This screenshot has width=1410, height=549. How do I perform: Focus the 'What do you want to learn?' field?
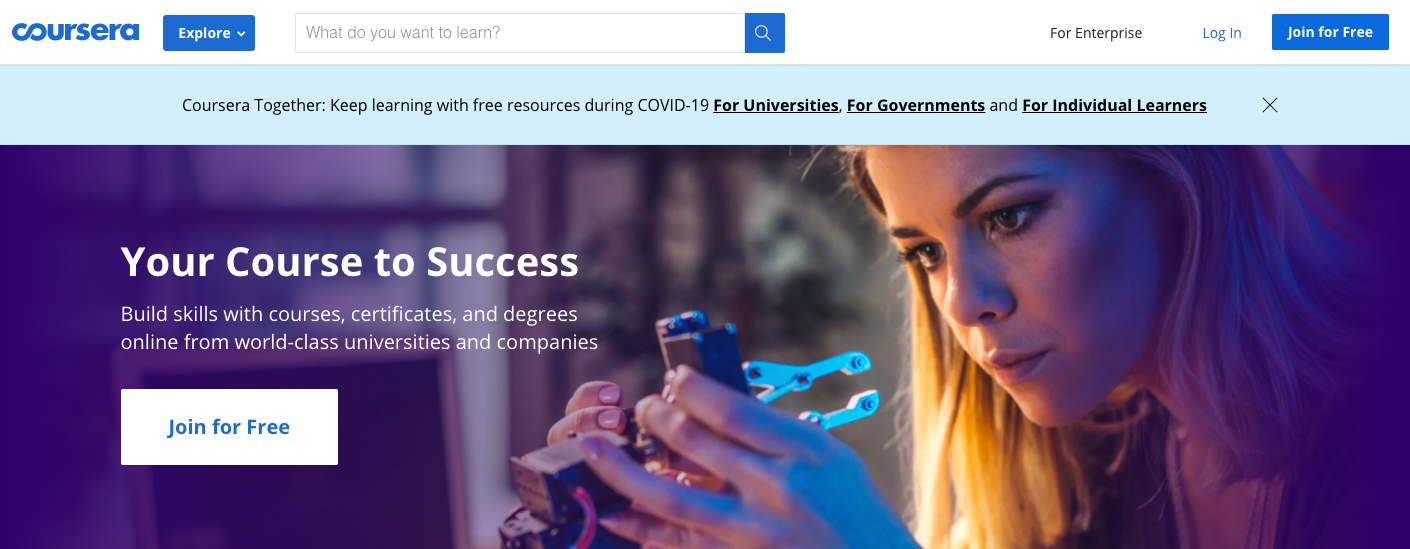pyautogui.click(x=520, y=33)
